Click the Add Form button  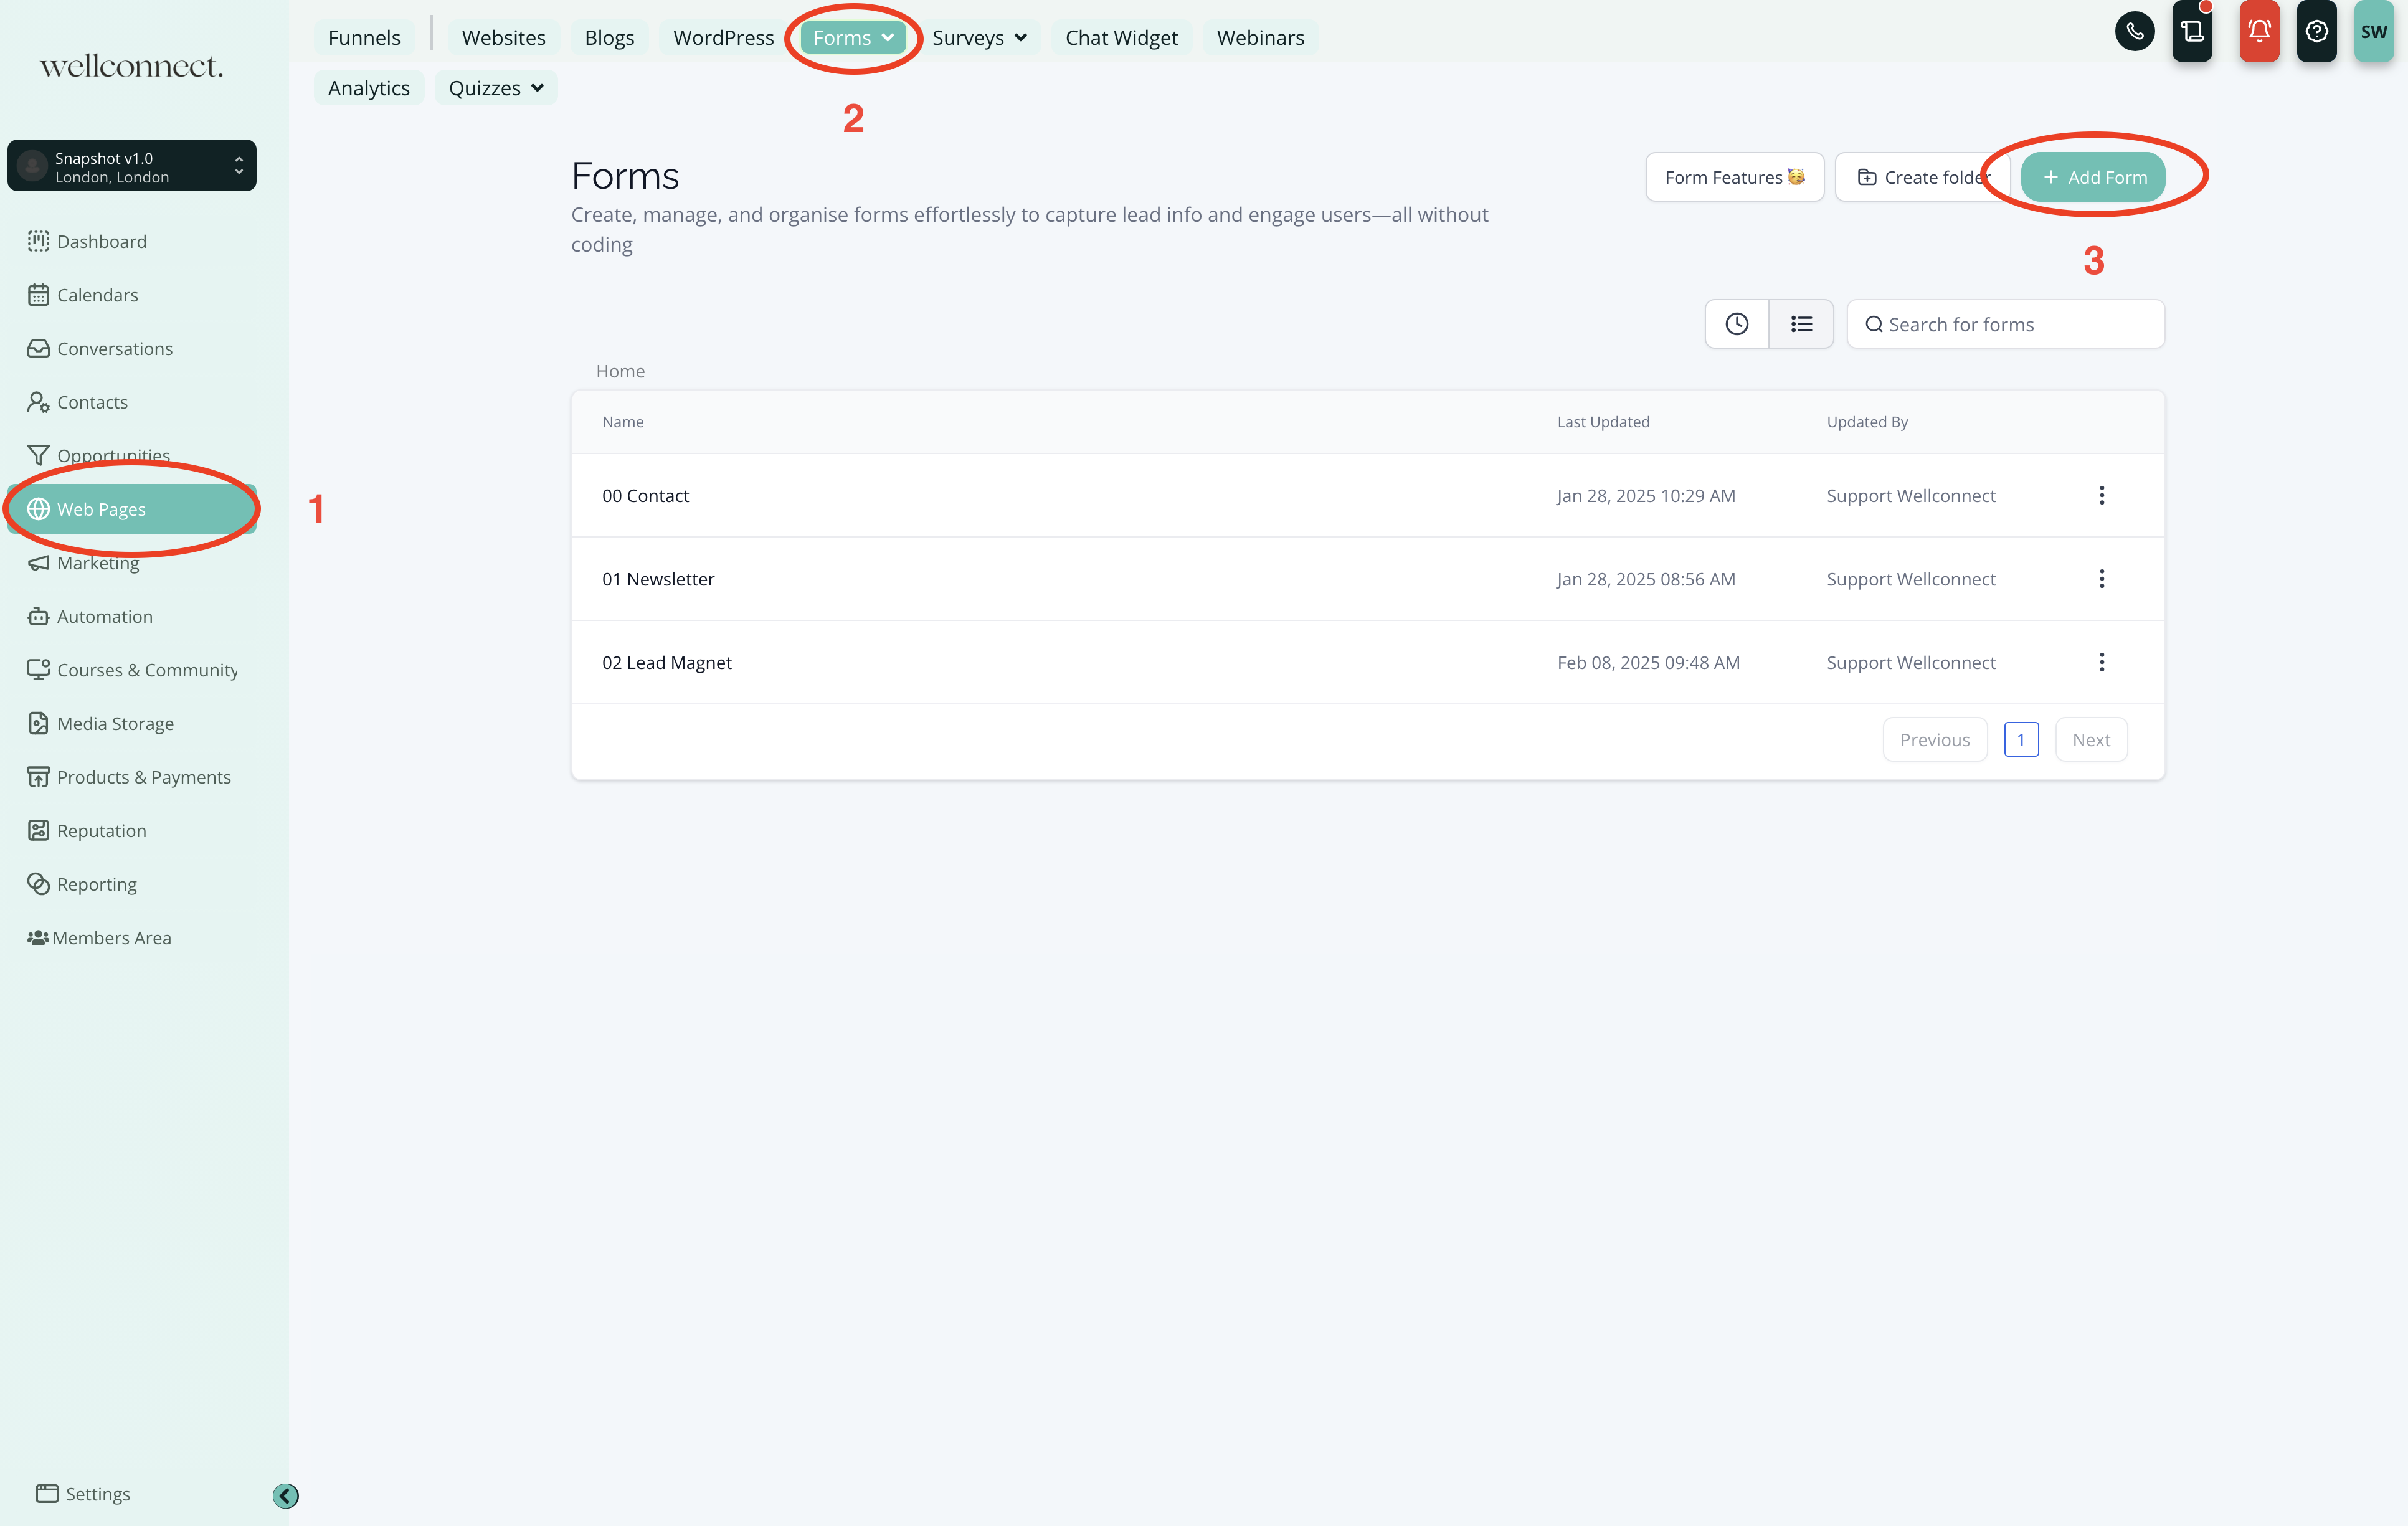[x=2092, y=177]
